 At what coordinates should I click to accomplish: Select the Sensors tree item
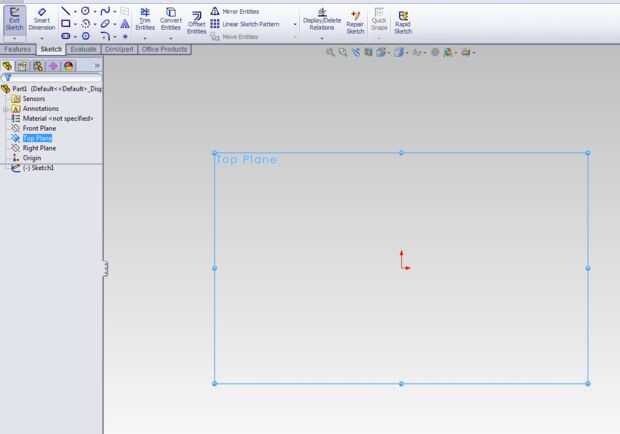[x=28, y=99]
